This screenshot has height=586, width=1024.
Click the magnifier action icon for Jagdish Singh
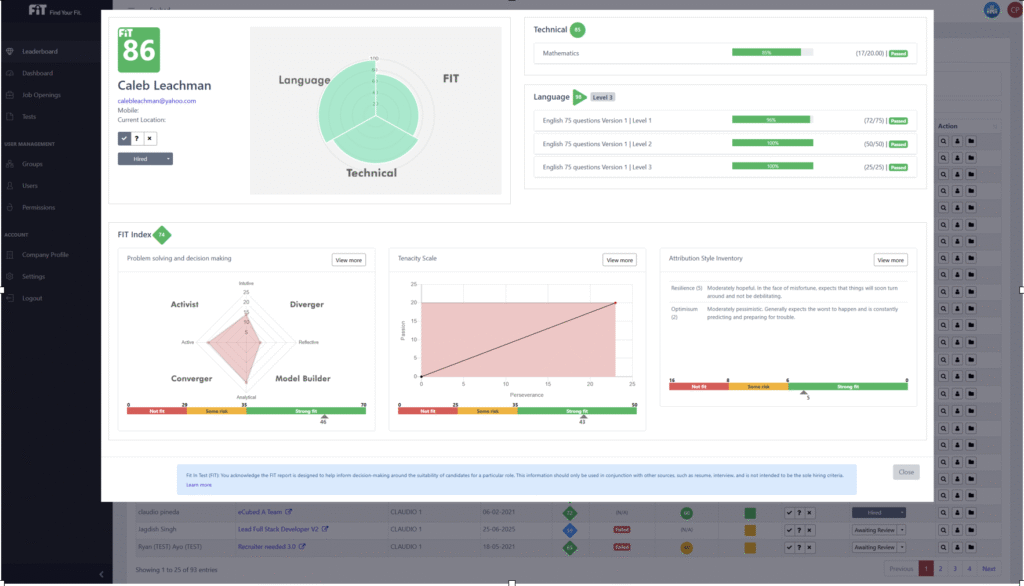[945, 530]
